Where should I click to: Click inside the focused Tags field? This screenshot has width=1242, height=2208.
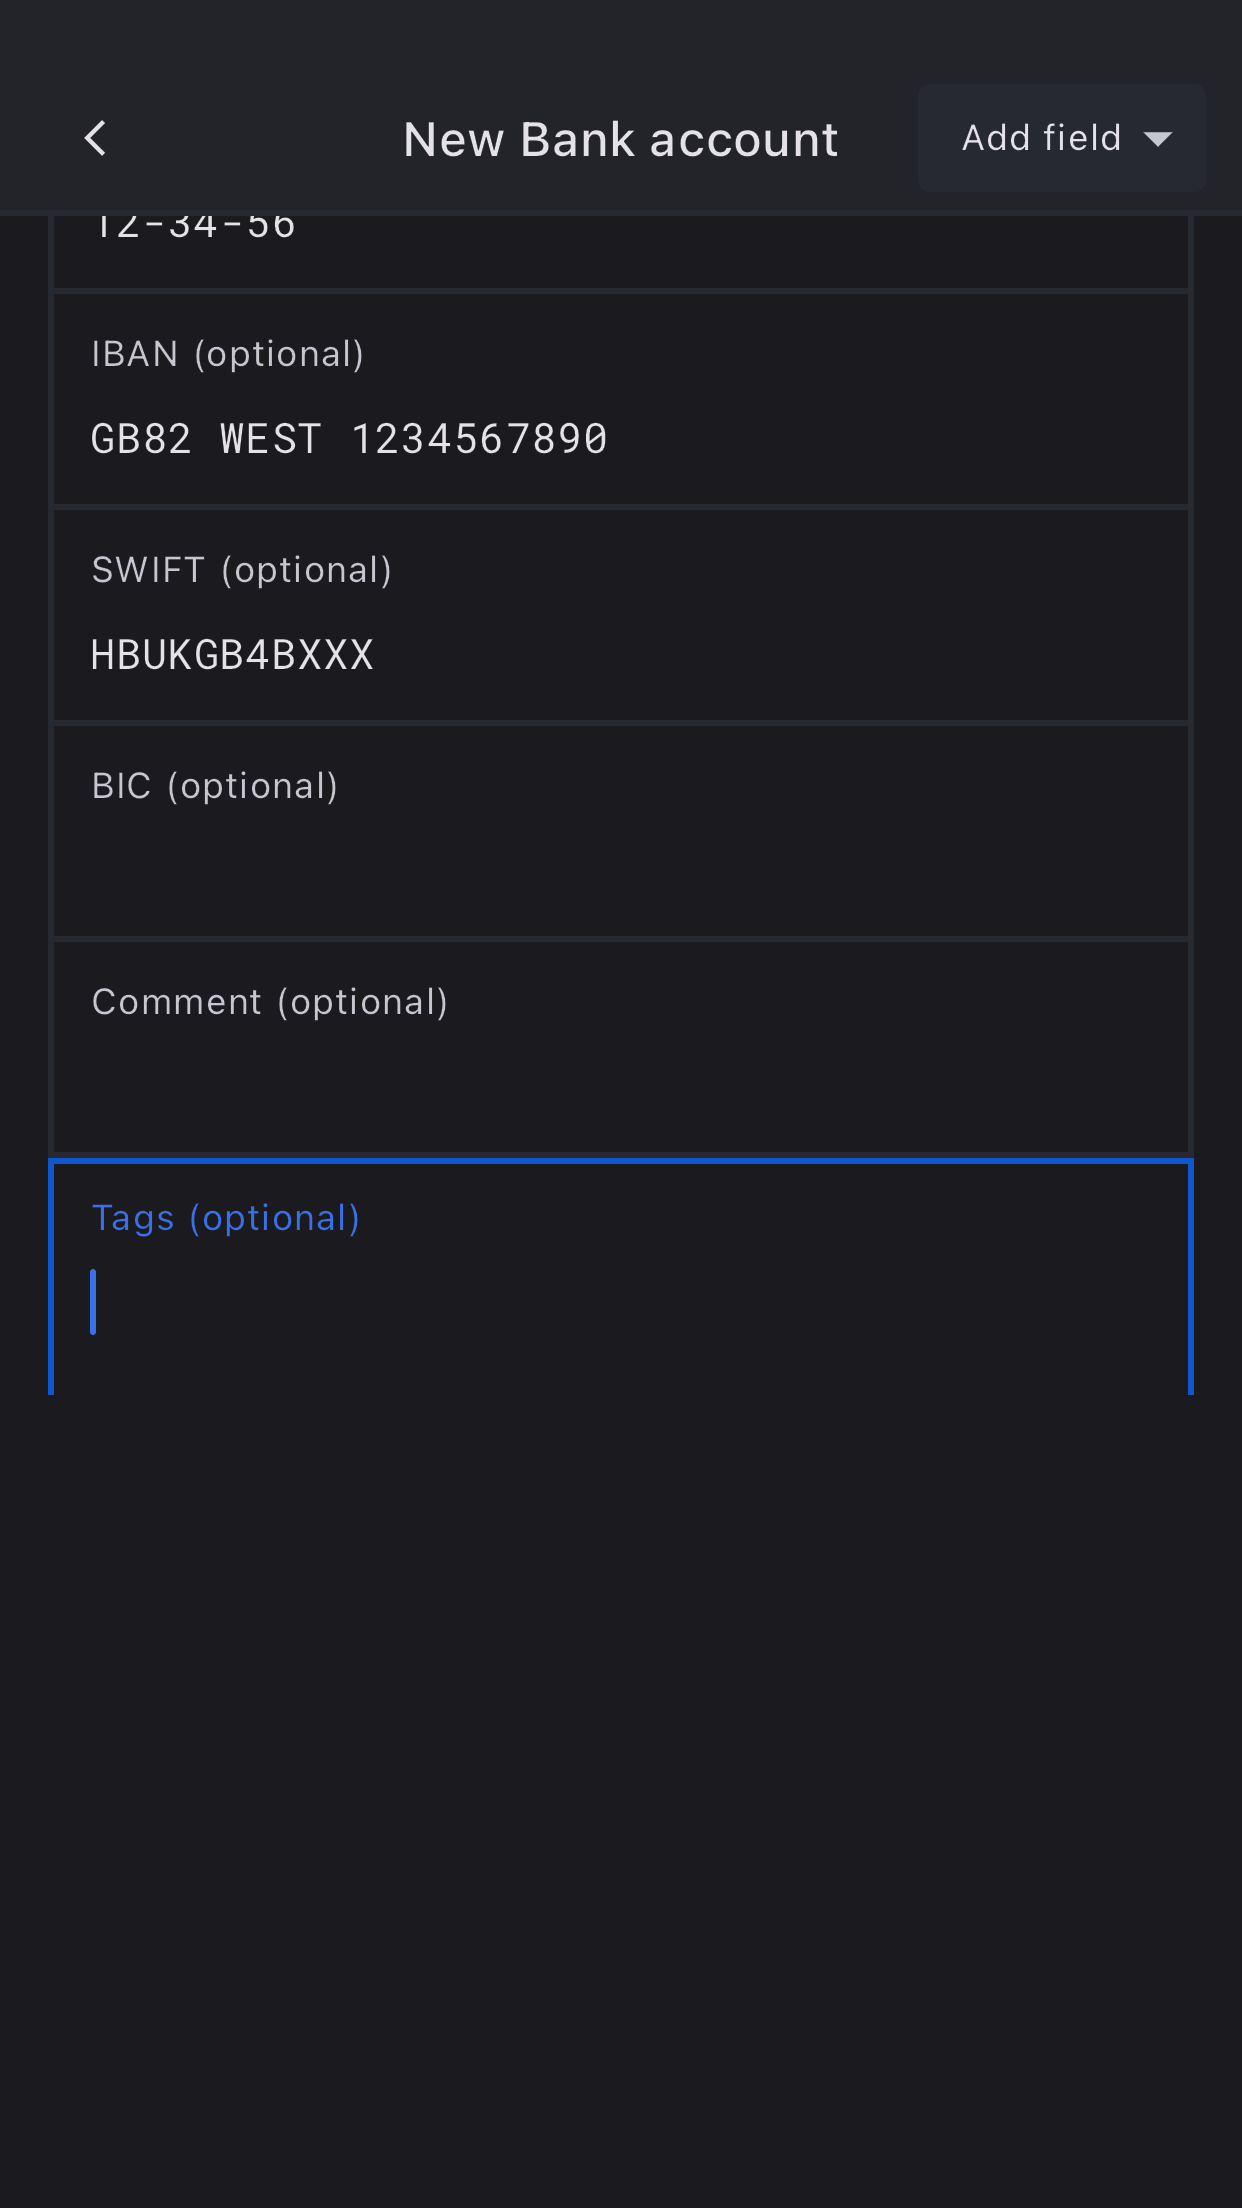click(620, 1302)
